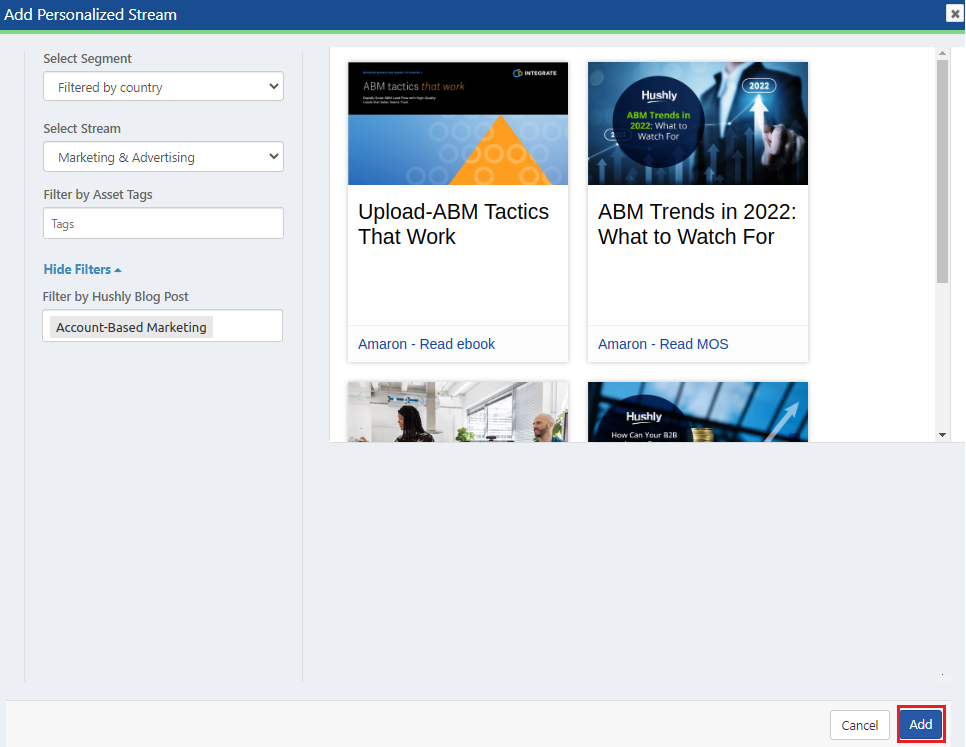Cancel the personalized stream dialog
Image resolution: width=966 pixels, height=747 pixels.
pyautogui.click(x=859, y=725)
